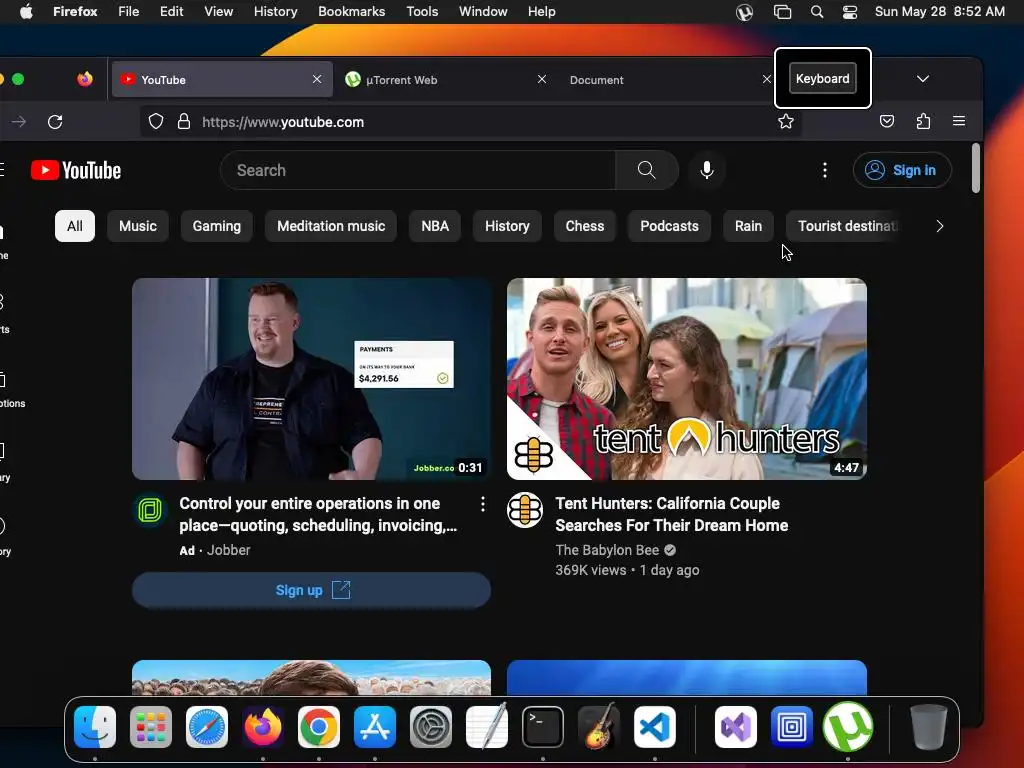
Task: Save to Pocket icon in toolbar
Action: (887, 121)
